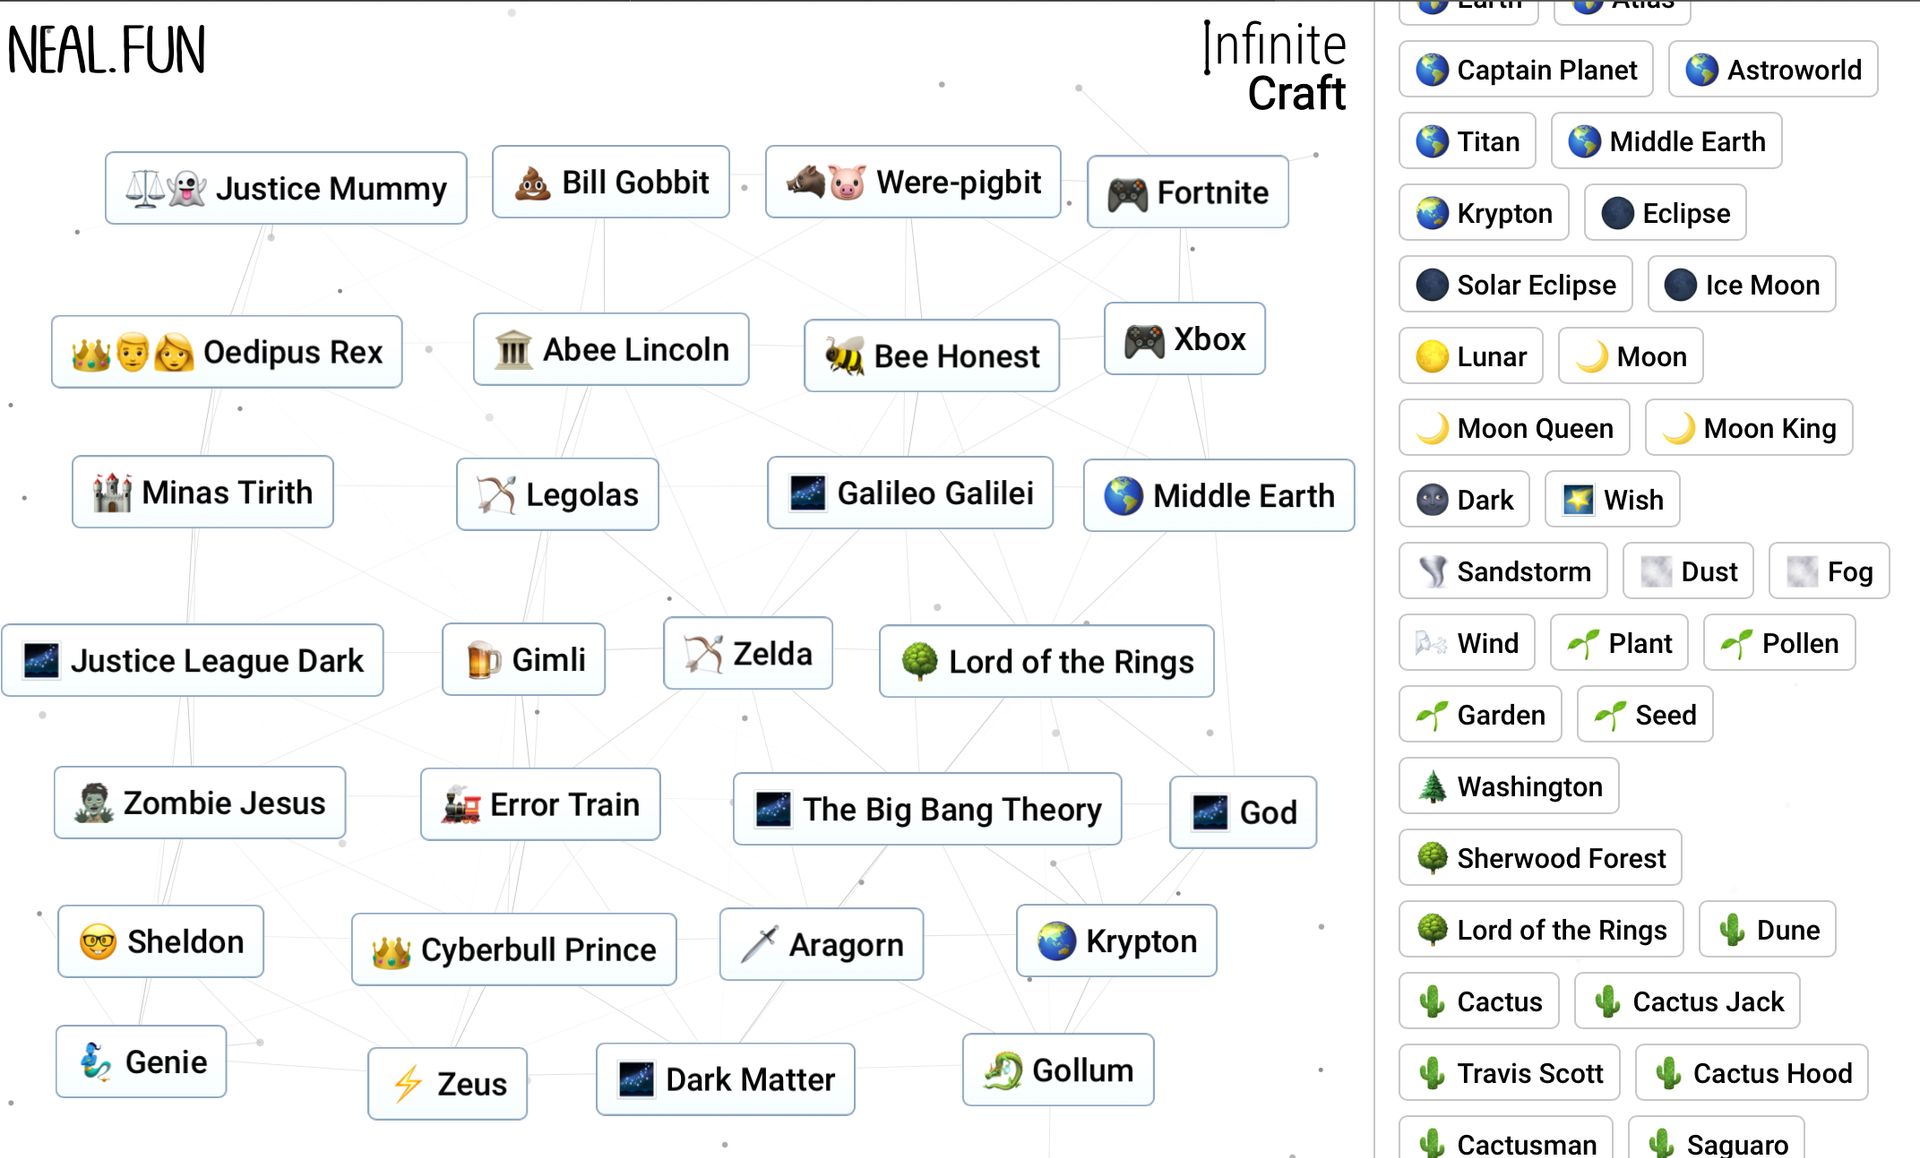The image size is (1920, 1158).
Task: Click the lightning bolt icon on Zeus
Action: coord(408,1084)
